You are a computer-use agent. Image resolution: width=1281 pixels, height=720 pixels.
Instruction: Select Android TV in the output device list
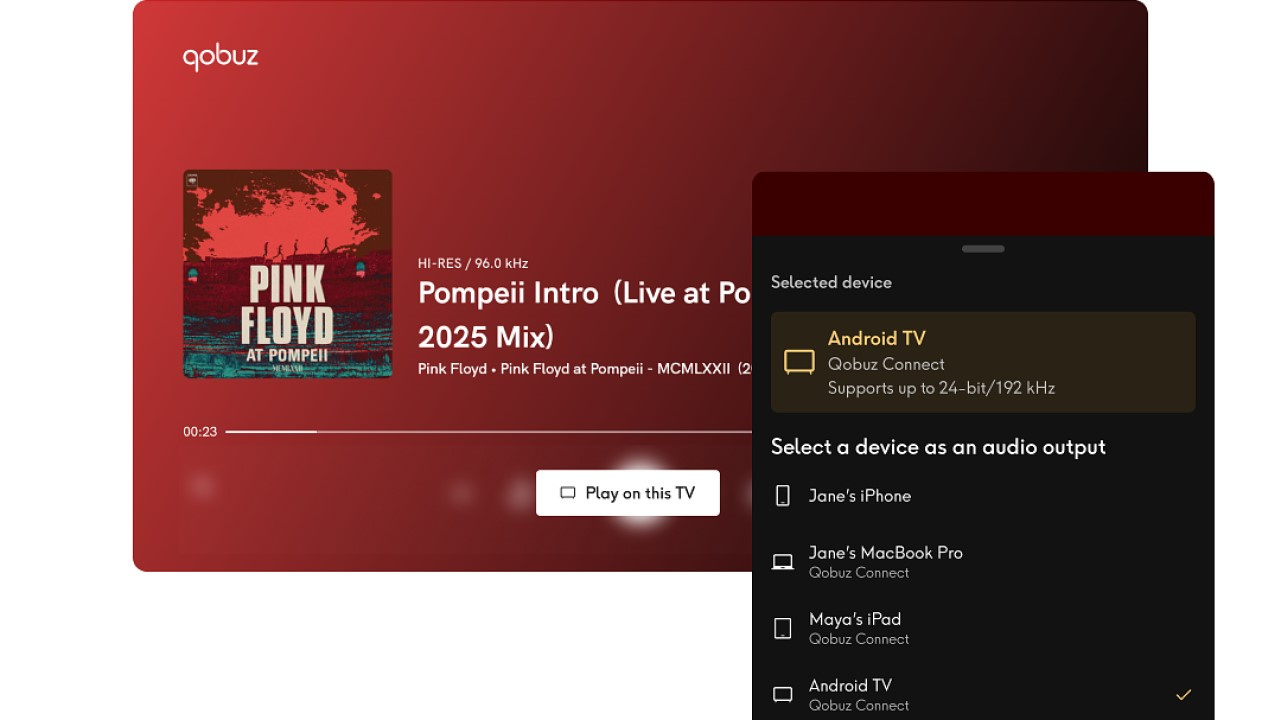click(983, 695)
